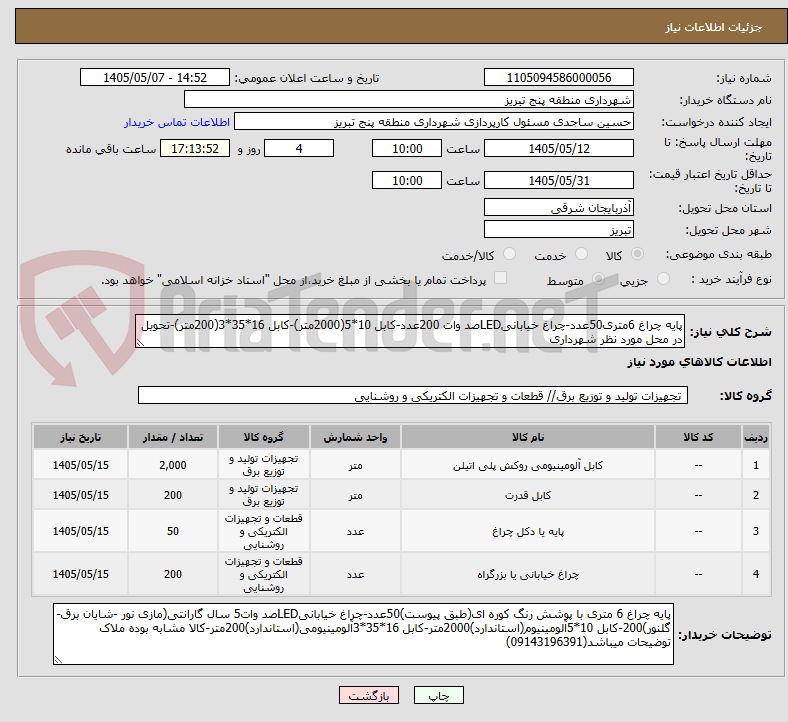Click the remaining time 17:13:52 field
This screenshot has height=722, width=788.
pos(195,149)
